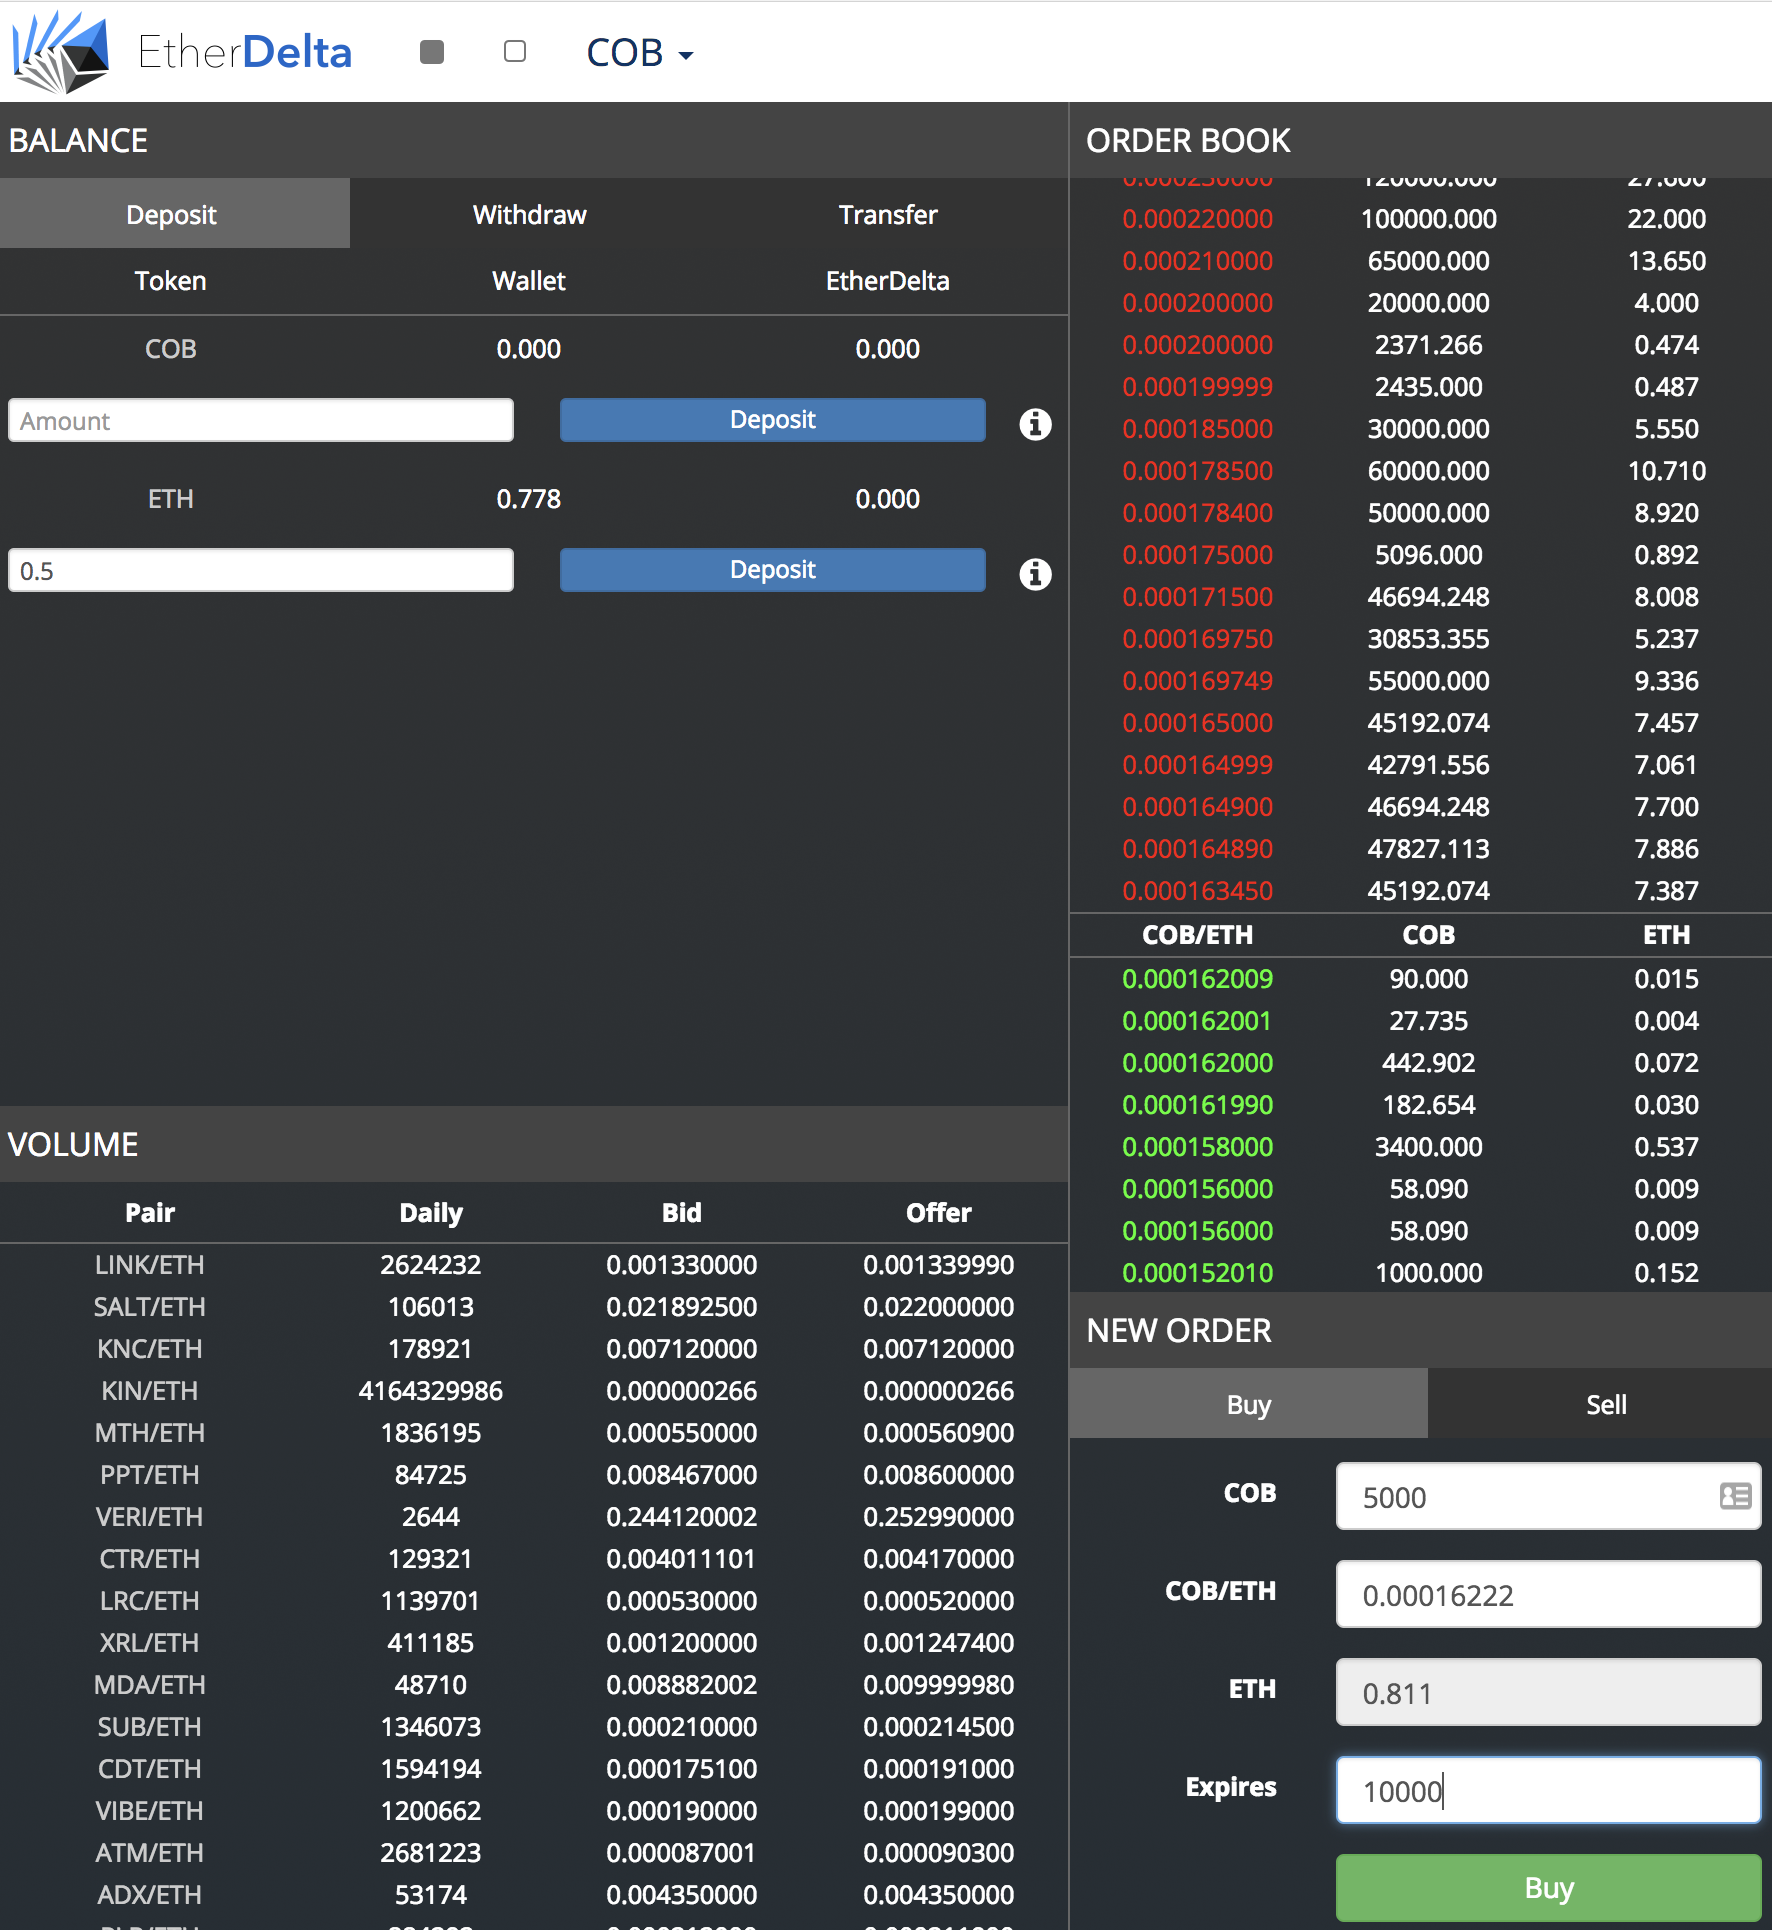
Task: Click the EtherDelta logo icon
Action: [61, 52]
